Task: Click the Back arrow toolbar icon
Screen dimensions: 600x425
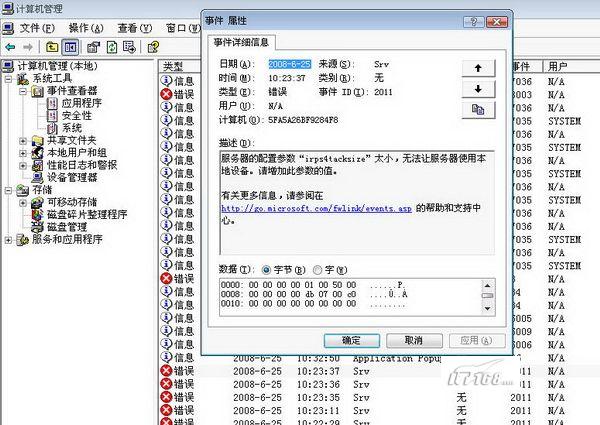Action: pyautogui.click(x=10, y=46)
